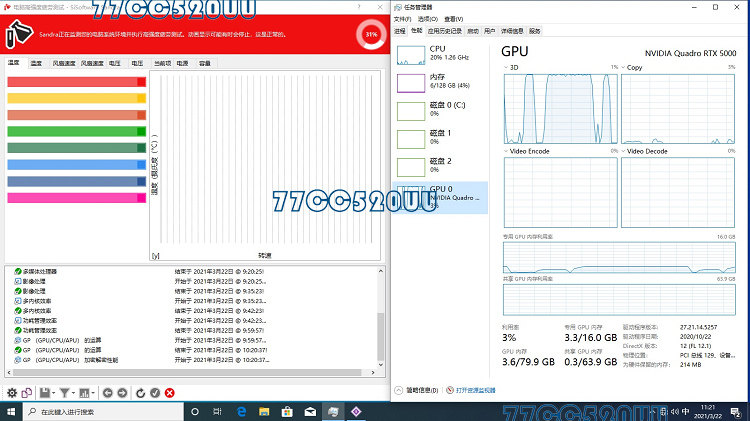This screenshot has width=750, height=421.
Task: Open File Explorer from the taskbar
Action: tap(264, 411)
